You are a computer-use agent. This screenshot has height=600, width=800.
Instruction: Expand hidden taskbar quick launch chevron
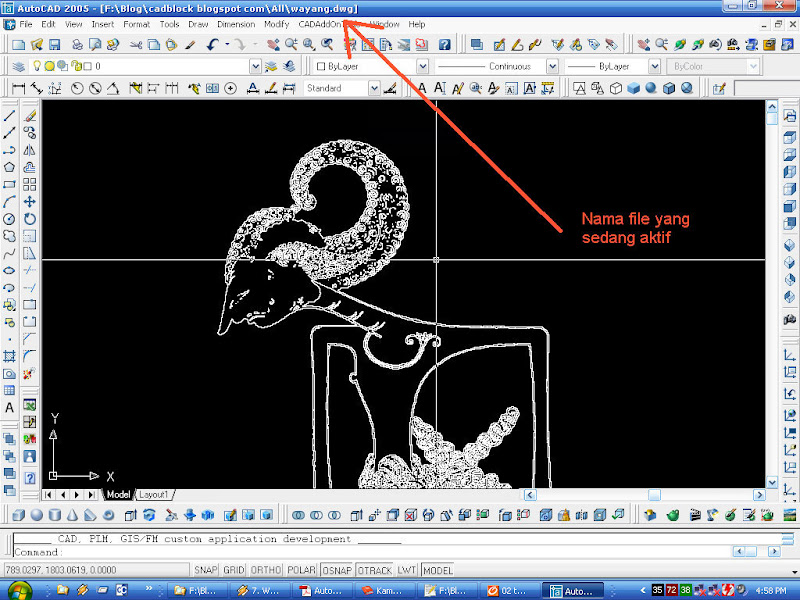[148, 588]
